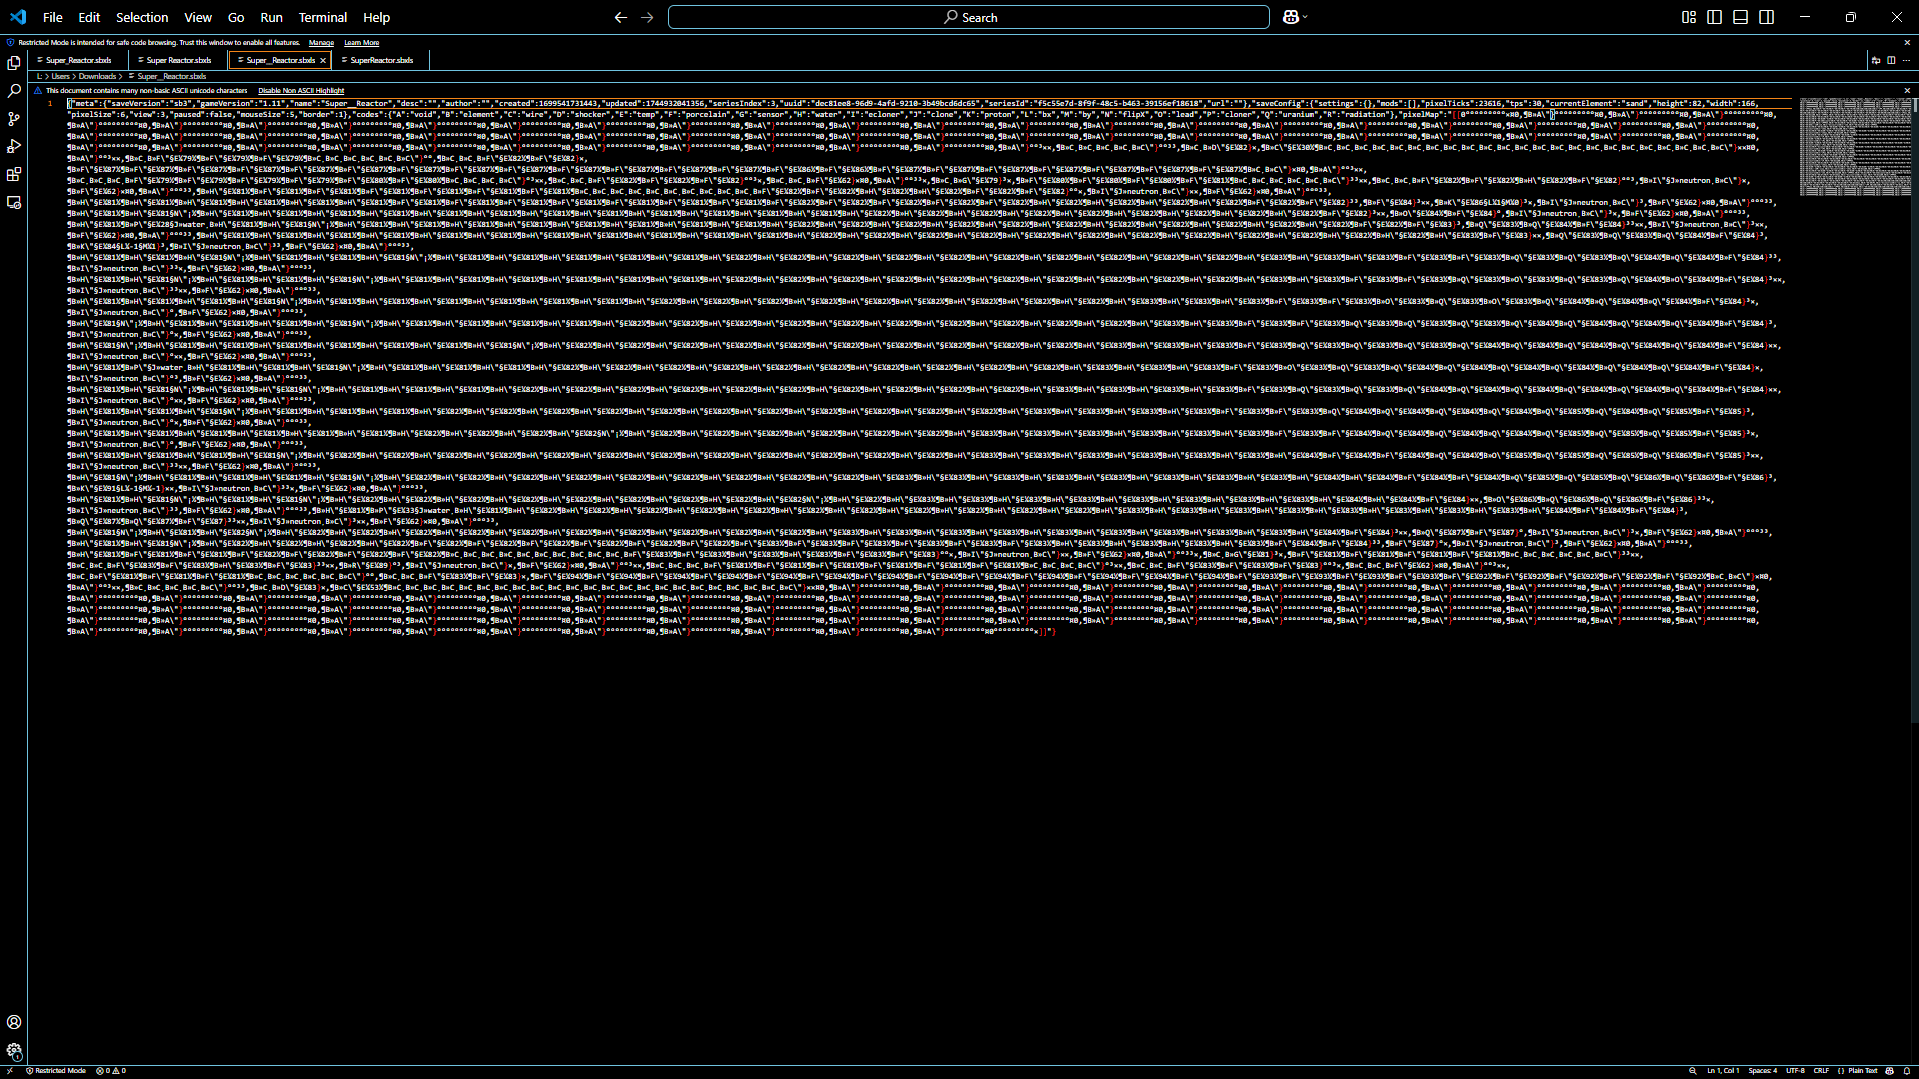Open Copilot status icon in status bar
The width and height of the screenshot is (1919, 1079).
pyautogui.click(x=1889, y=1071)
